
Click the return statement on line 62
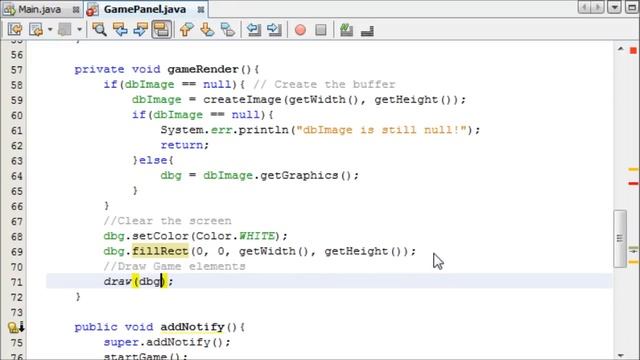pyautogui.click(x=182, y=145)
